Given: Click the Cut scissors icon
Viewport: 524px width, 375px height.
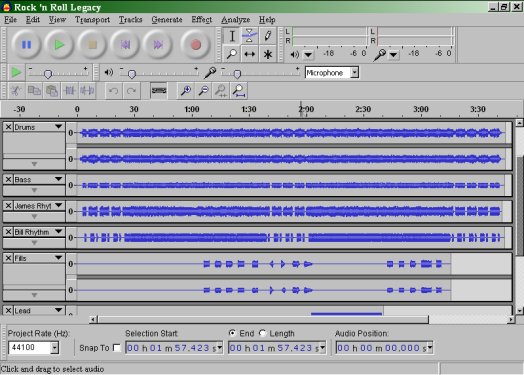Looking at the screenshot, I should [16, 91].
